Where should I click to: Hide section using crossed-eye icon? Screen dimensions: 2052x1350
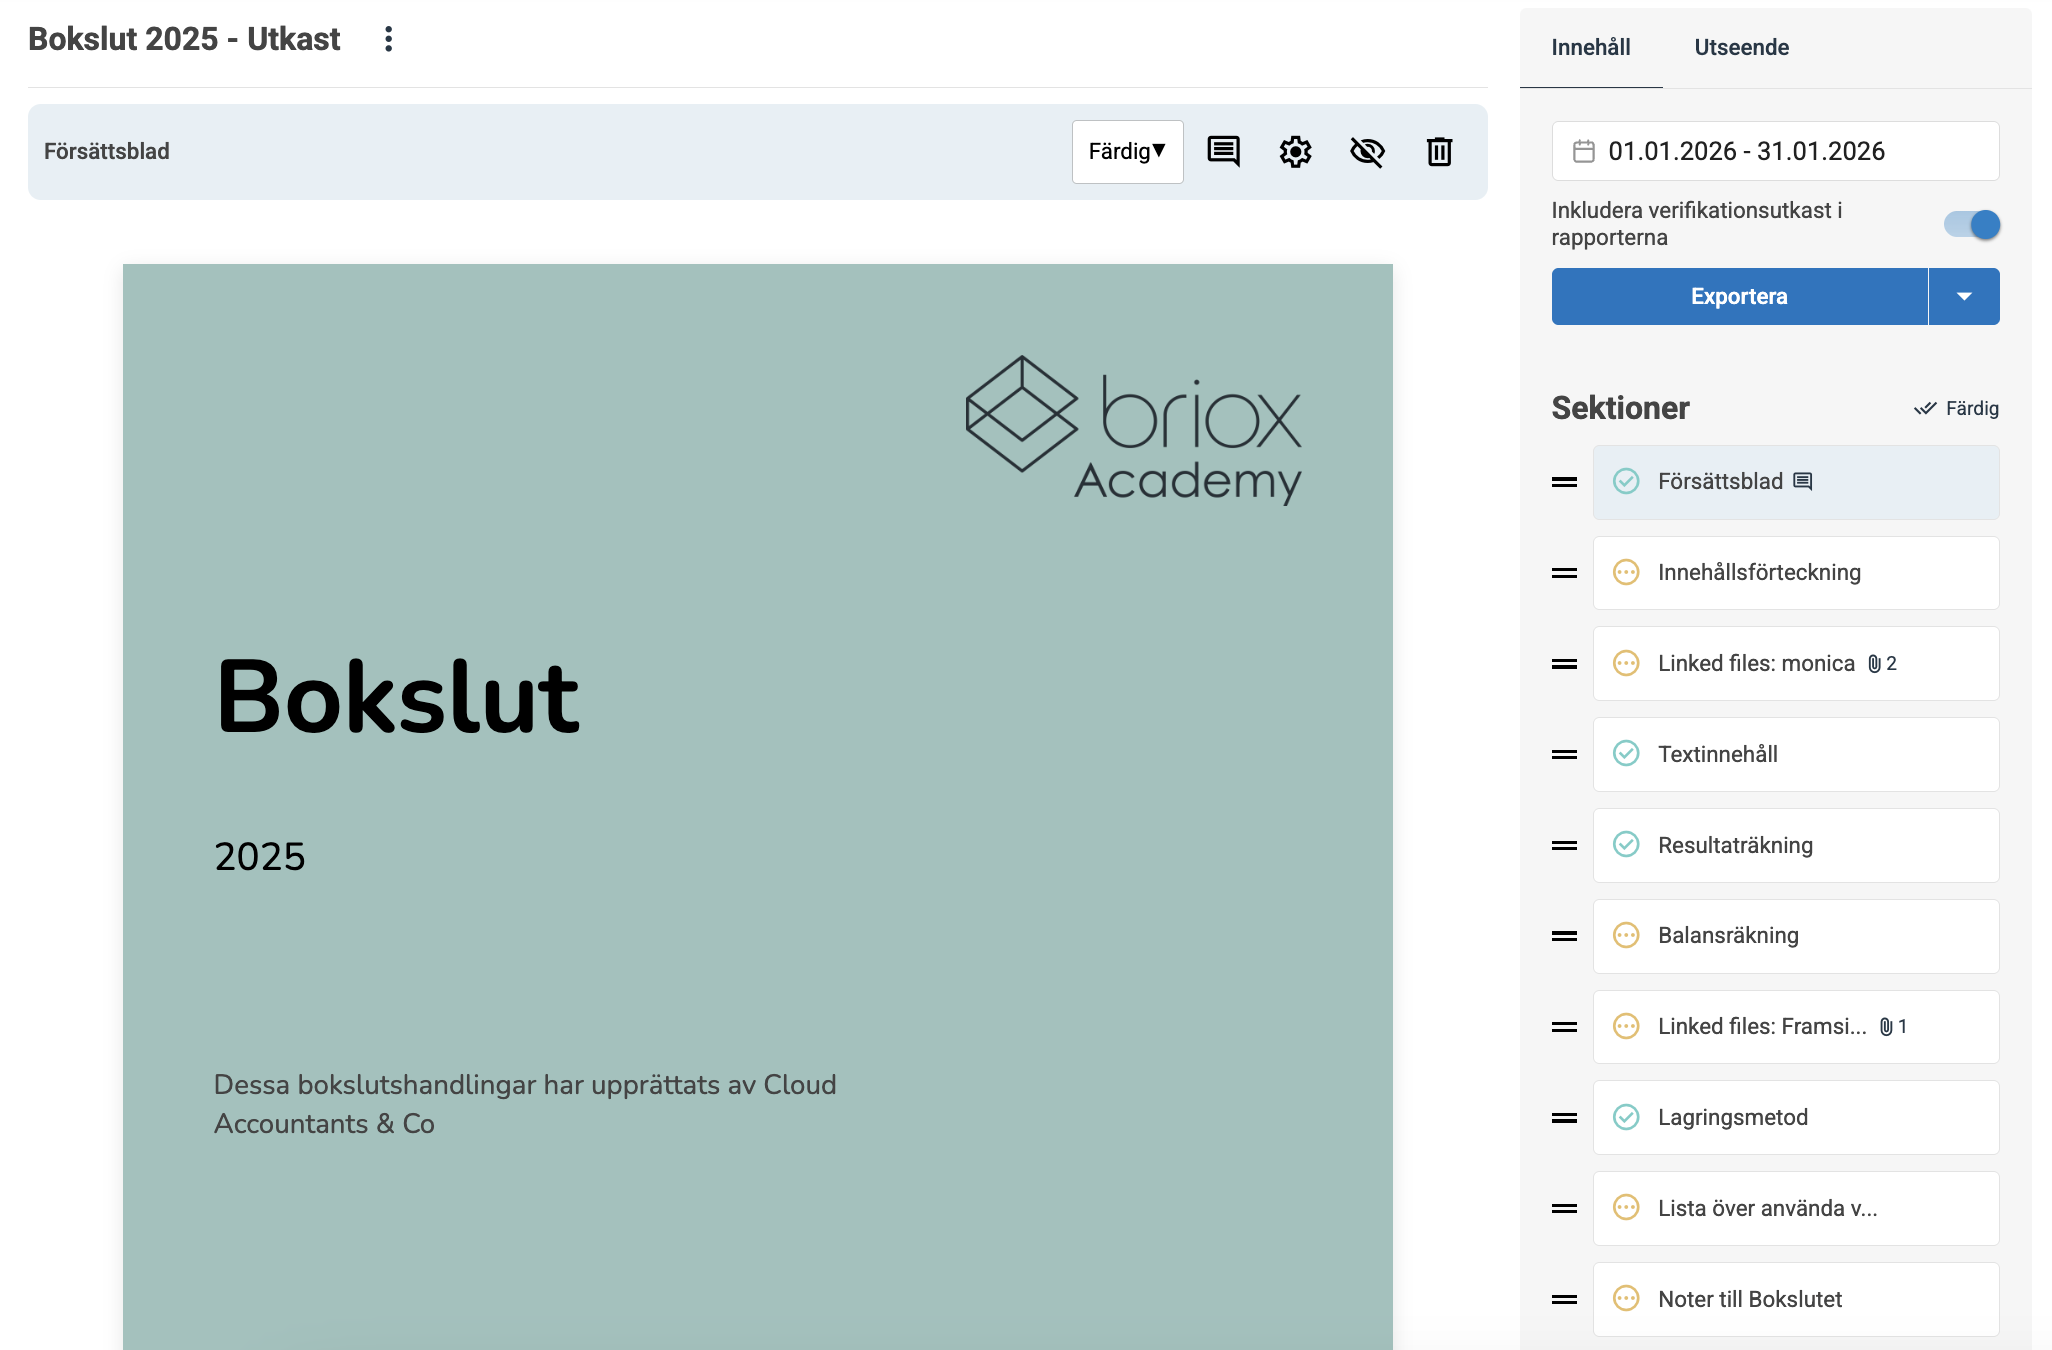click(1367, 152)
